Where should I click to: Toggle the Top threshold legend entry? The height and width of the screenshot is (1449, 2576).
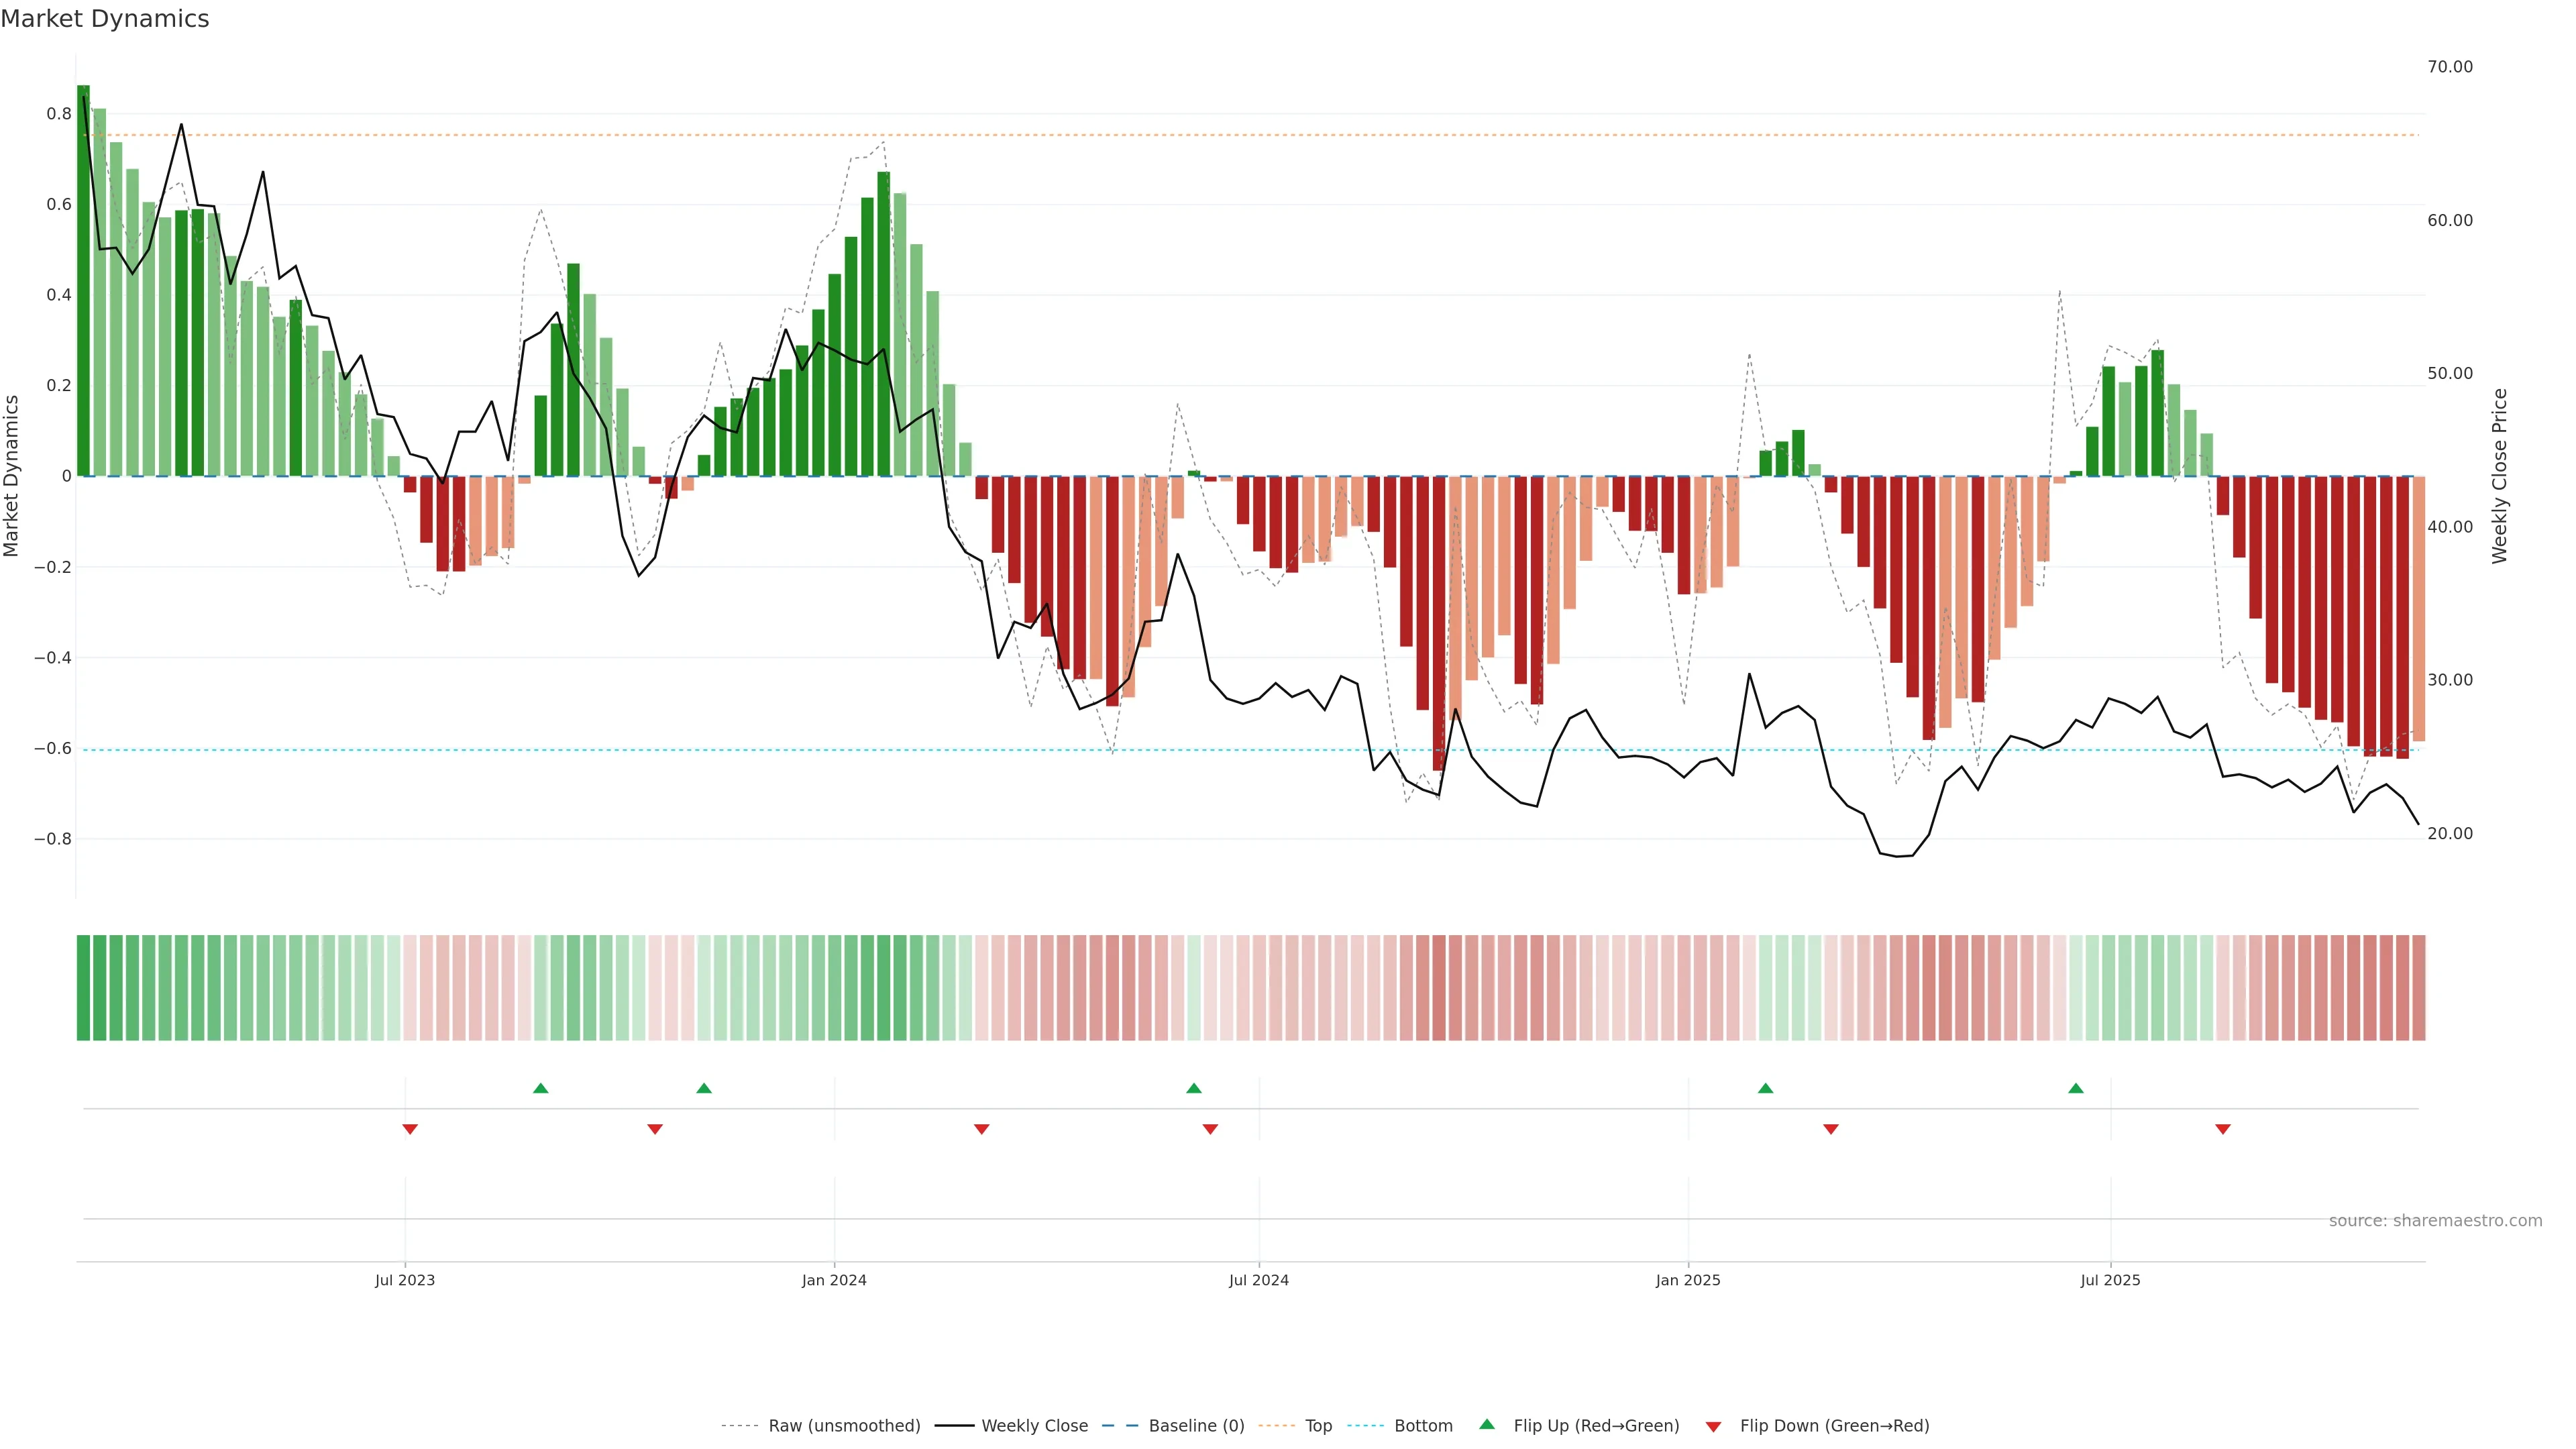point(1318,1426)
